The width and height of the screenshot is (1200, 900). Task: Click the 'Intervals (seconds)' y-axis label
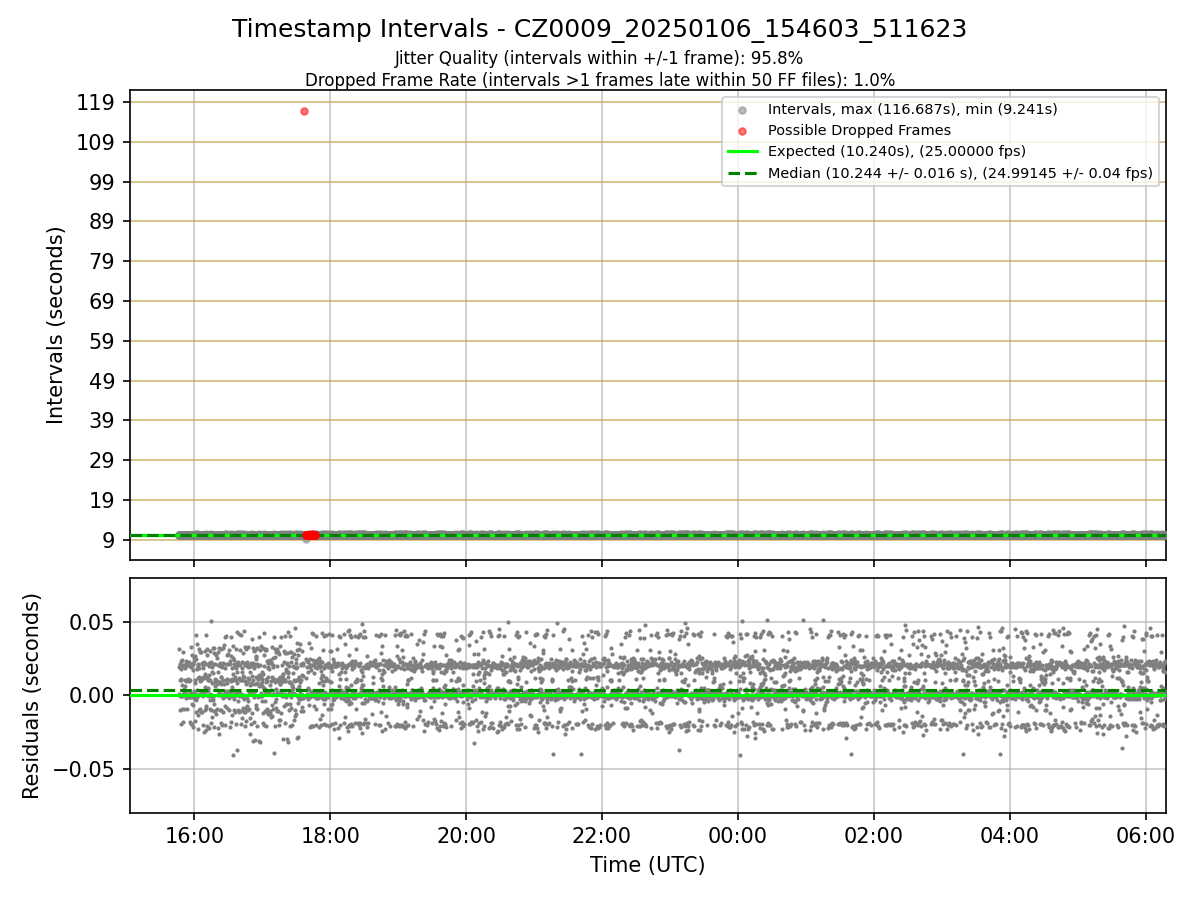(x=56, y=325)
